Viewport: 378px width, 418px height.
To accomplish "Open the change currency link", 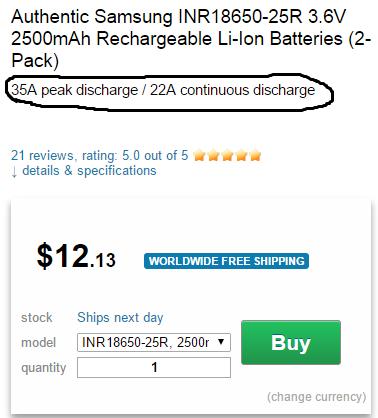I will pos(316,397).
